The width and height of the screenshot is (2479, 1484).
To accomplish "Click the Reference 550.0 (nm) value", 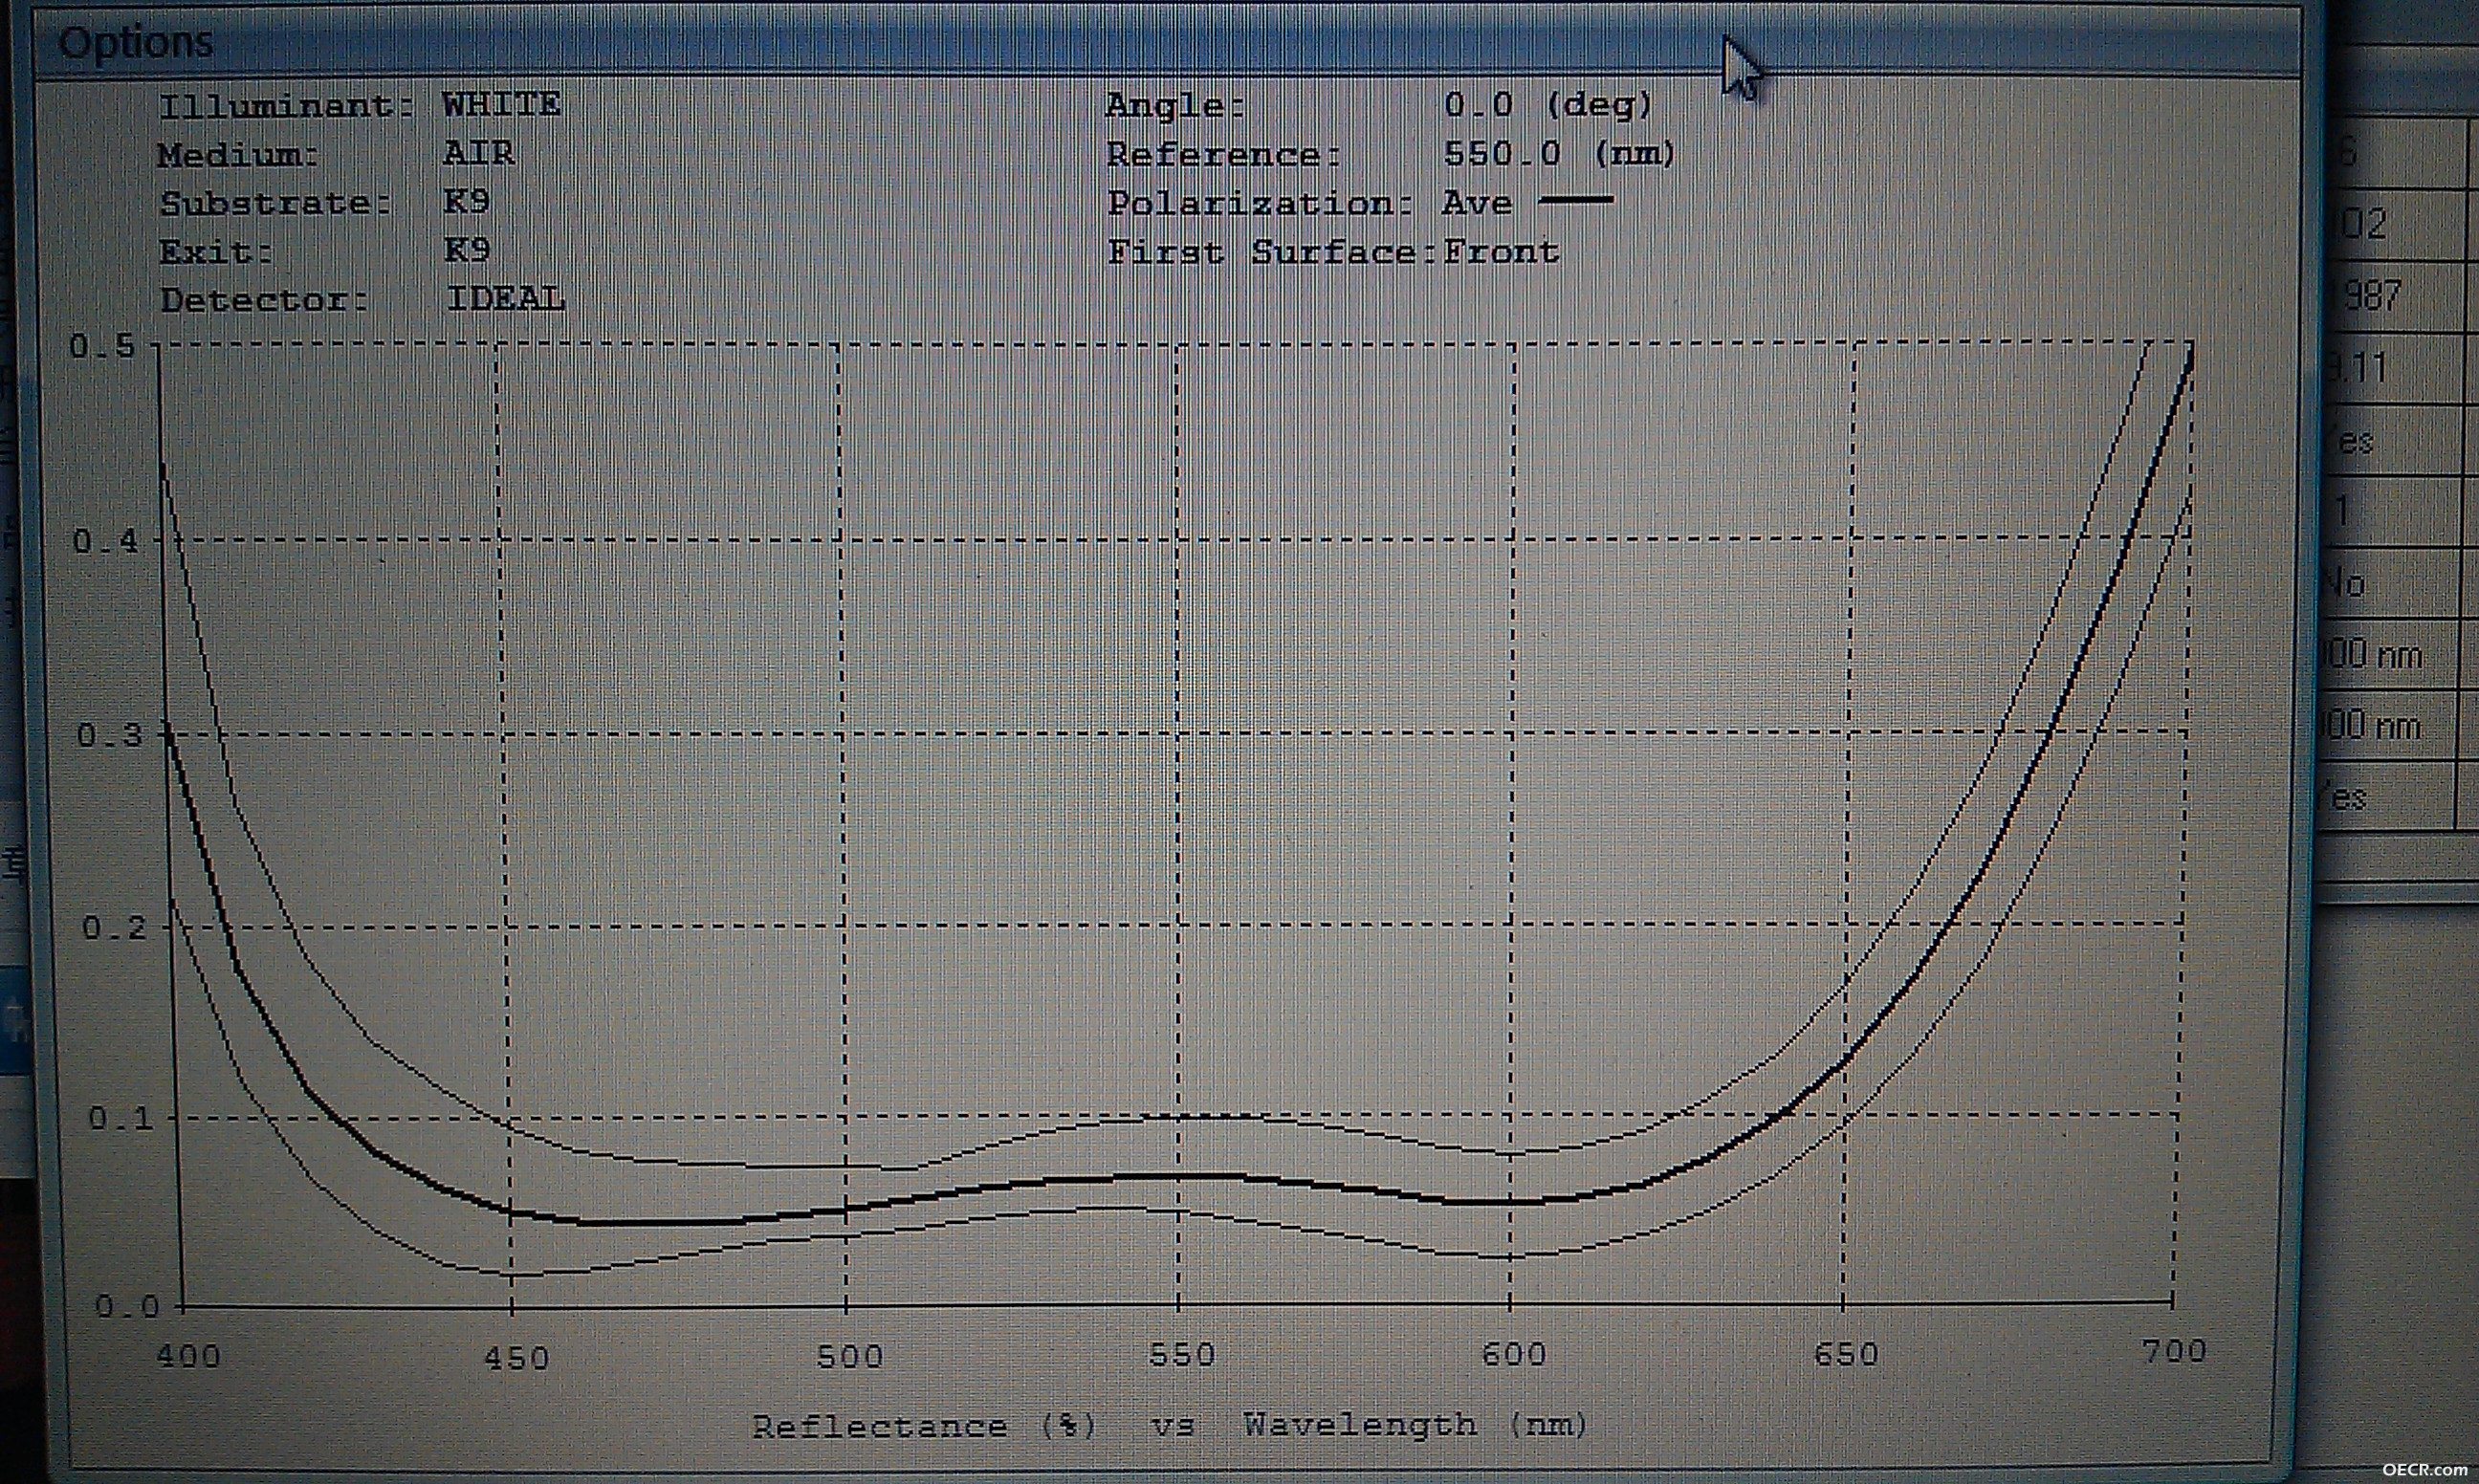I will [1559, 153].
